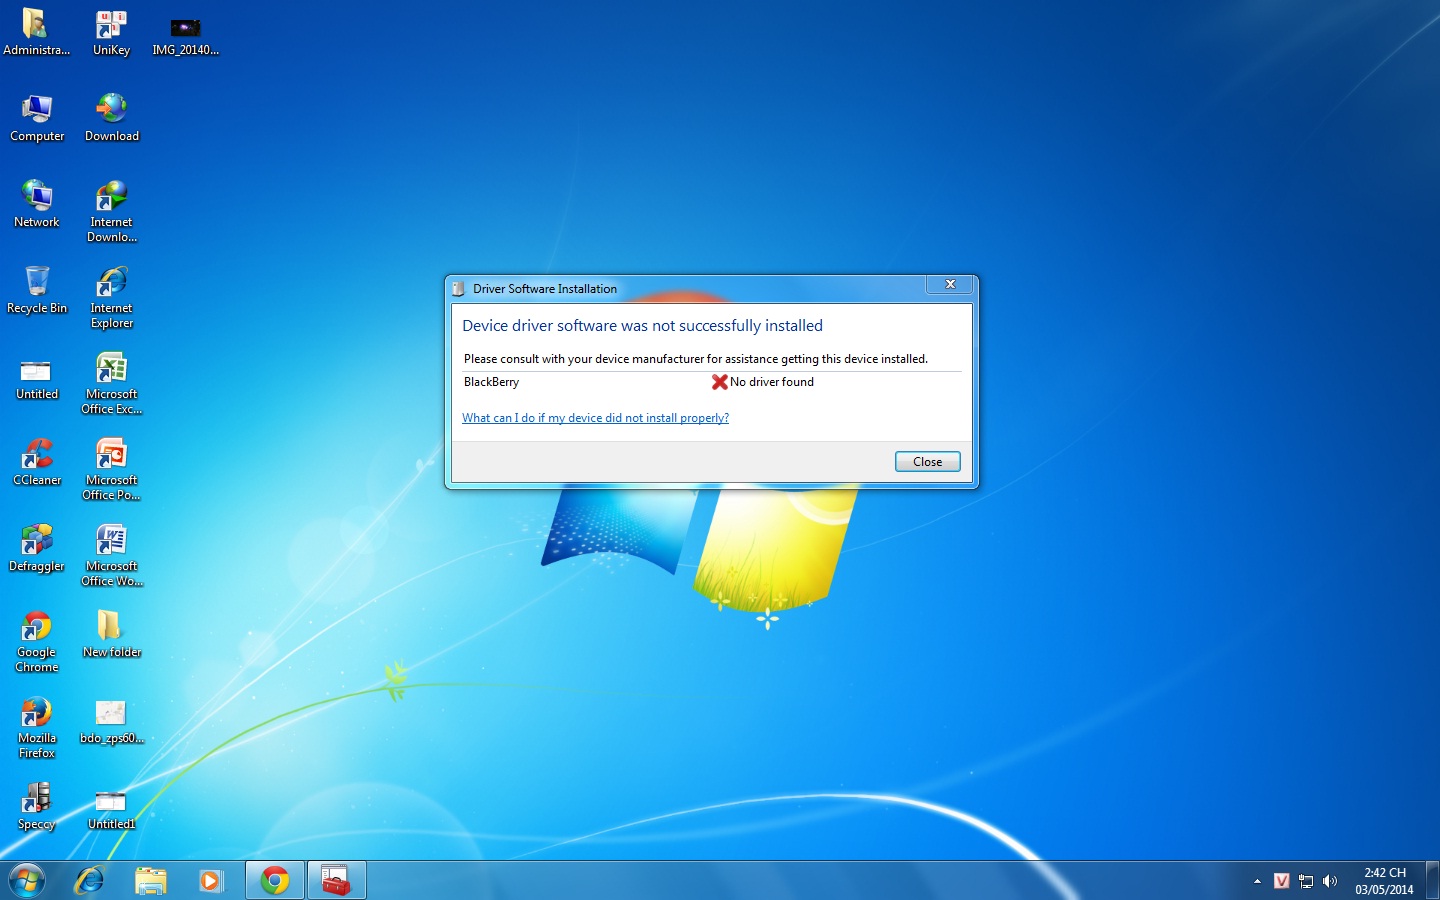Click the red X error icon
The width and height of the screenshot is (1440, 900).
(x=719, y=382)
